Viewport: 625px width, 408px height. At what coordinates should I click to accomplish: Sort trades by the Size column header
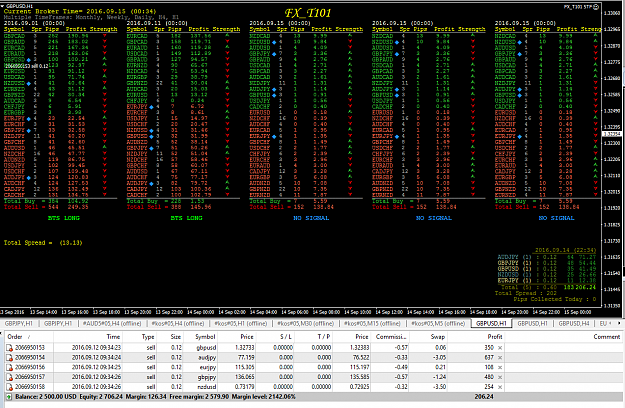(x=171, y=337)
